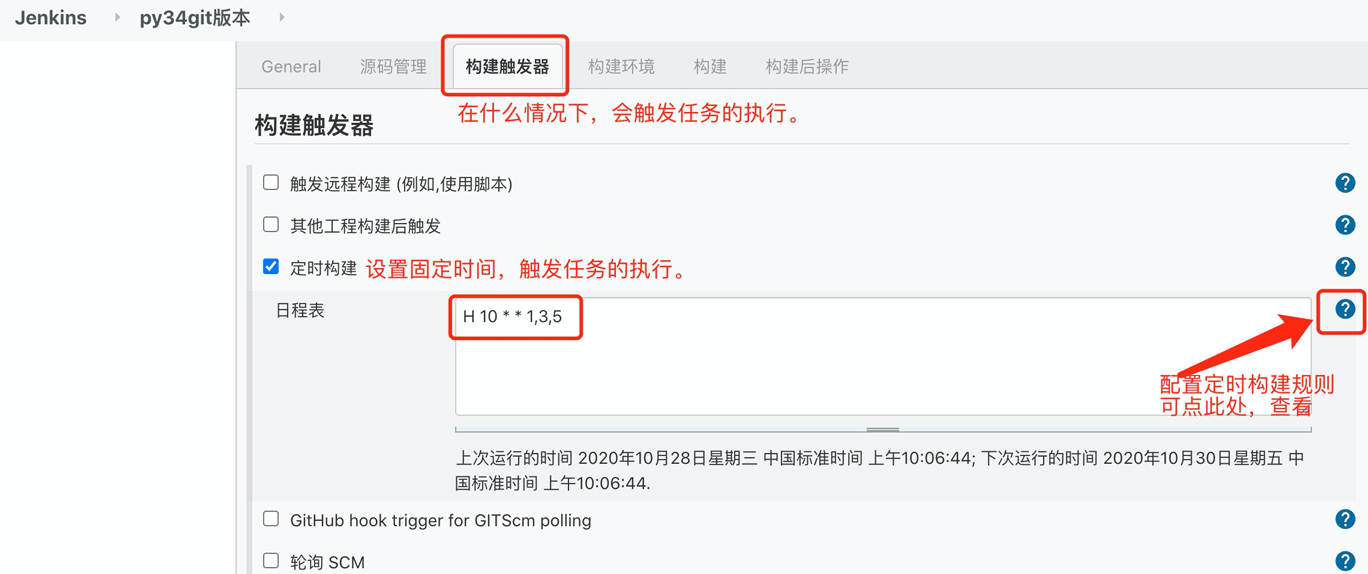Check the 轮询 SCM option

click(271, 561)
